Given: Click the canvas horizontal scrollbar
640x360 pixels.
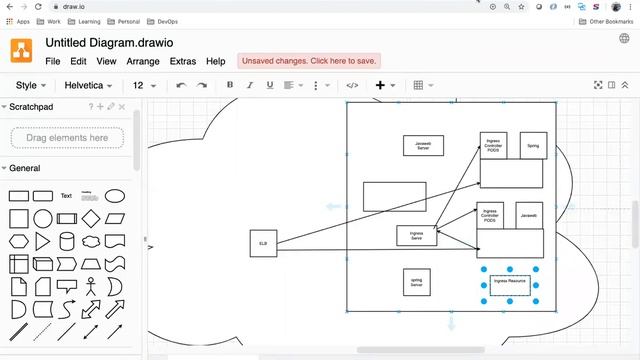Looking at the screenshot, I should click(x=420, y=350).
